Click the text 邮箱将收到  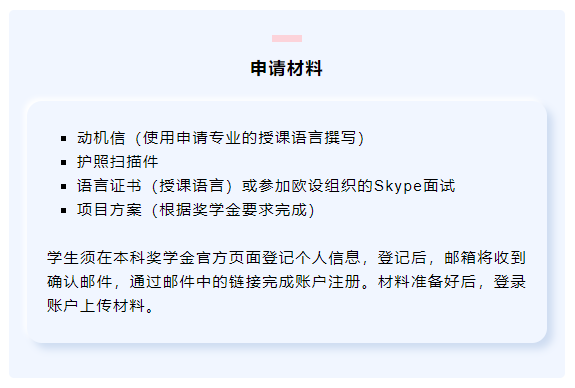(x=485, y=257)
